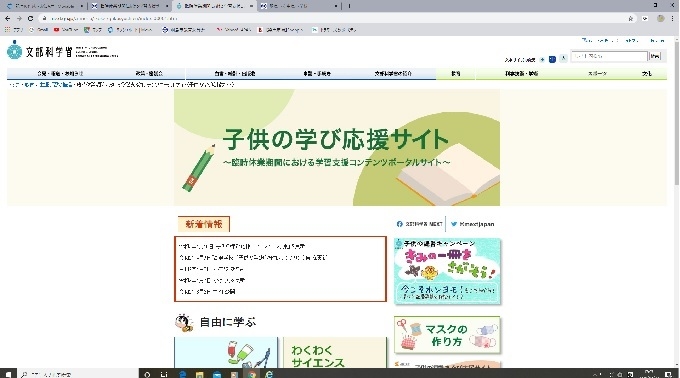This screenshot has width=680, height=378.
Task: Open 科学技術・学術 menu
Action: tap(522, 74)
